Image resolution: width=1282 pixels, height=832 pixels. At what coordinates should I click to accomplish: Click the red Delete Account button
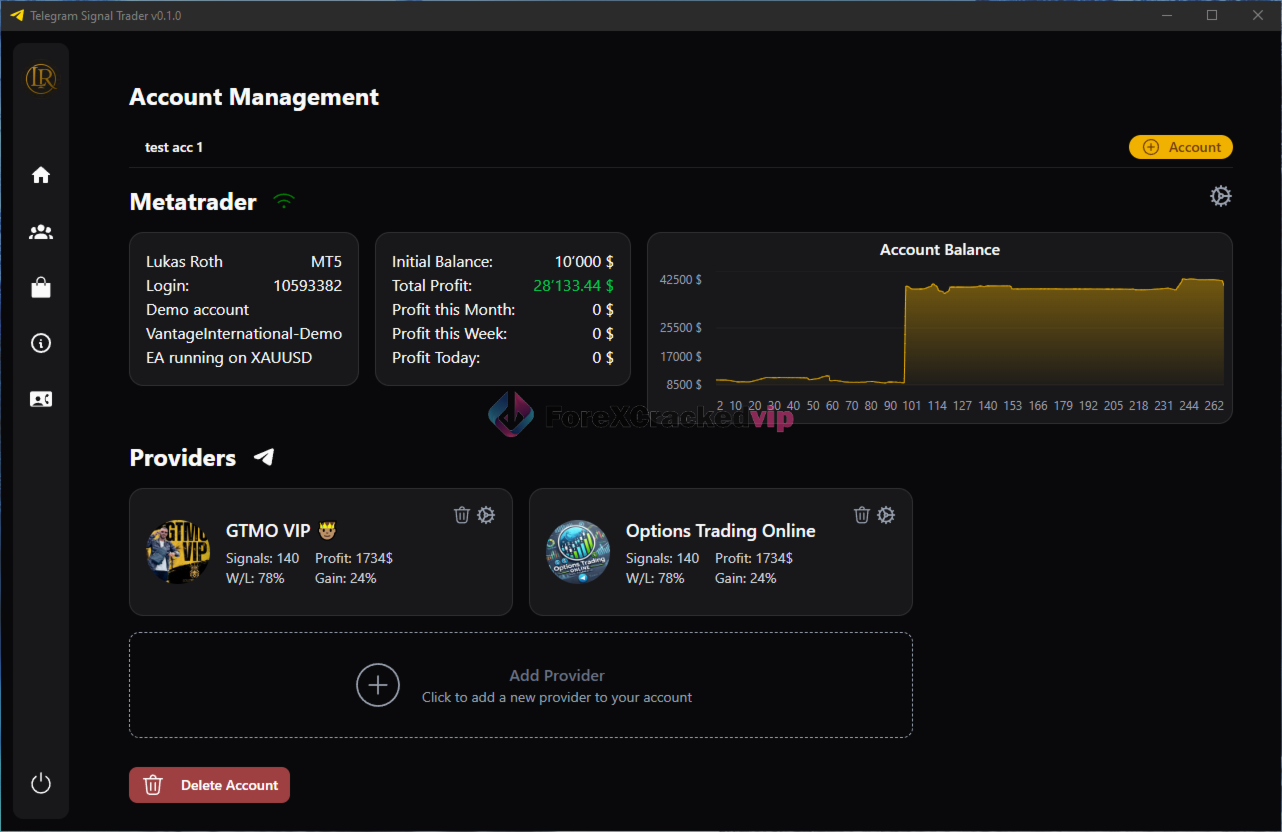point(210,785)
